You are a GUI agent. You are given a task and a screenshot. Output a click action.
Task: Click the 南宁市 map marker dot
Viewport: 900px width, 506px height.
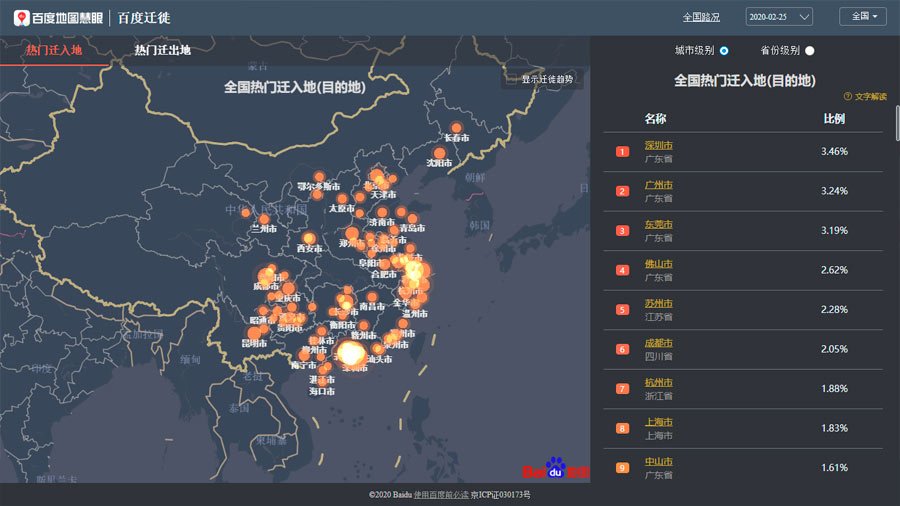pyautogui.click(x=304, y=355)
